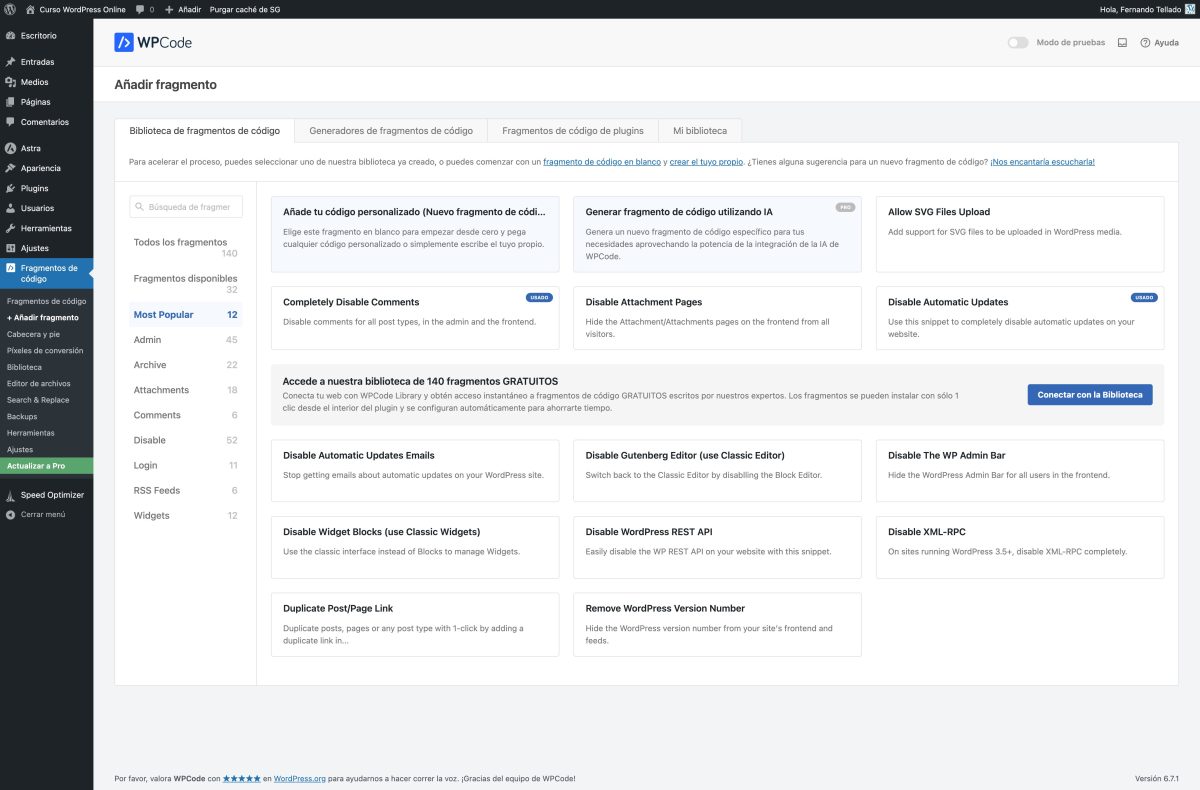
Task: Select the Disable Gutenberg Editor snippet card
Action: [x=717, y=471]
